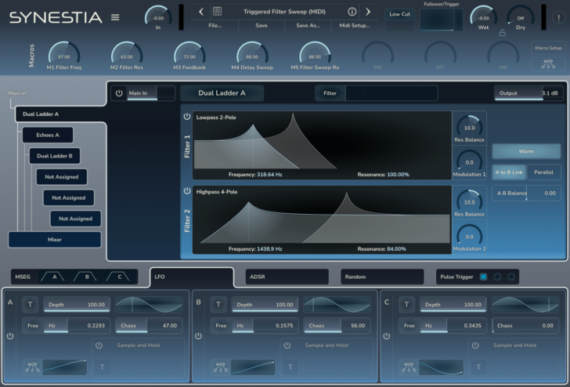Click the wet/dry lock icon
This screenshot has height=387, width=570.
[x=502, y=33]
